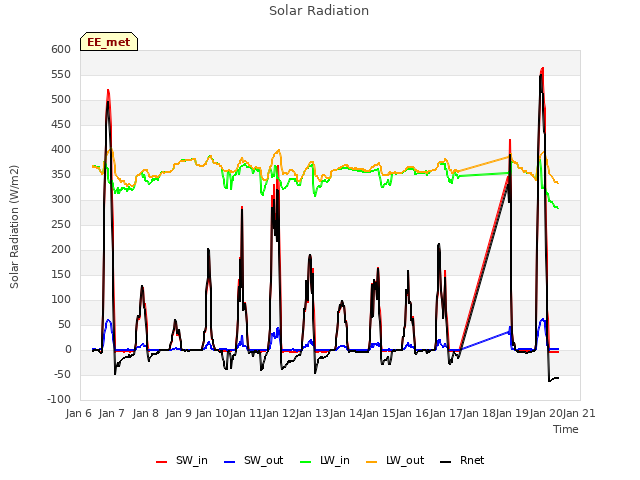The image size is (640, 480).
Task: Click the Jan 11 x-axis label
Action: click(x=246, y=413)
